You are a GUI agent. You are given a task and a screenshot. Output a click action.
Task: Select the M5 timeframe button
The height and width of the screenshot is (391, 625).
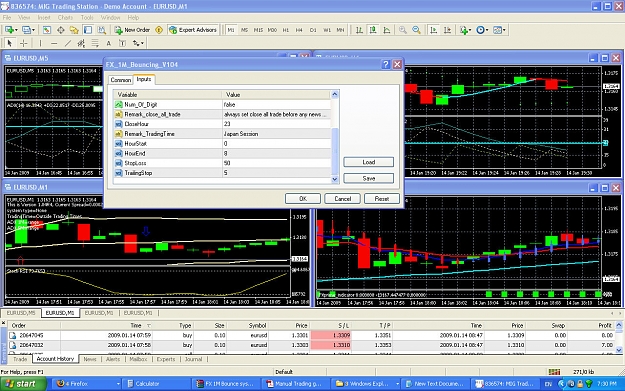click(x=244, y=30)
